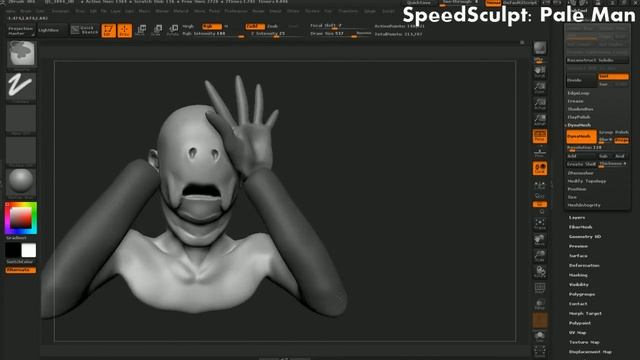This screenshot has height=360, width=640.
Task: Expand the Layers subpalette
Action: point(577,218)
